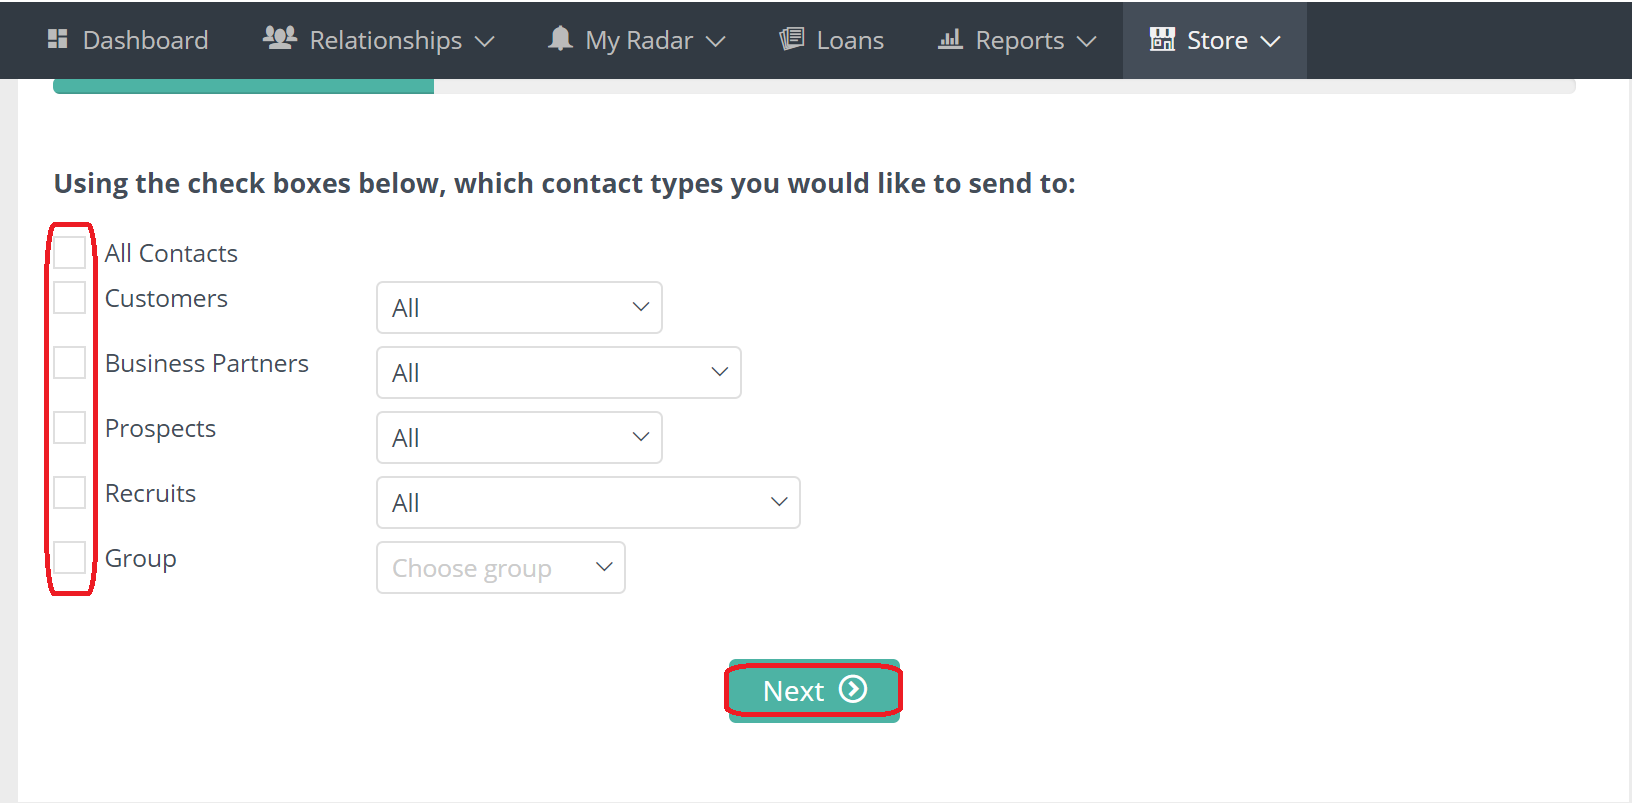Enable the Customers checkbox

tap(70, 297)
